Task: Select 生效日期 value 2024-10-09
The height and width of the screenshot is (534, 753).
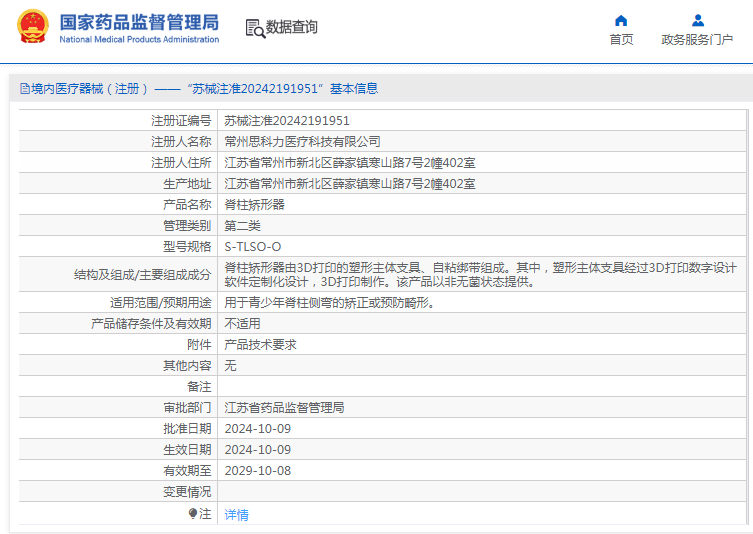Action: pos(257,450)
